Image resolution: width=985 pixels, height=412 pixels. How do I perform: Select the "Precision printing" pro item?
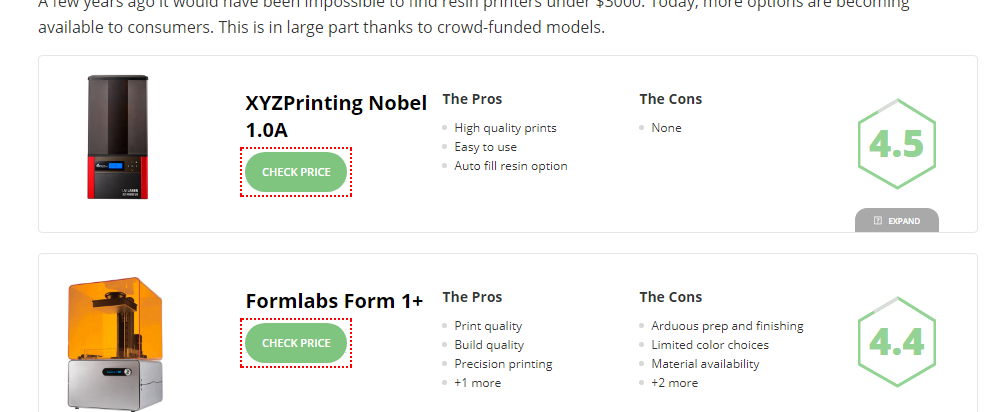coord(503,364)
